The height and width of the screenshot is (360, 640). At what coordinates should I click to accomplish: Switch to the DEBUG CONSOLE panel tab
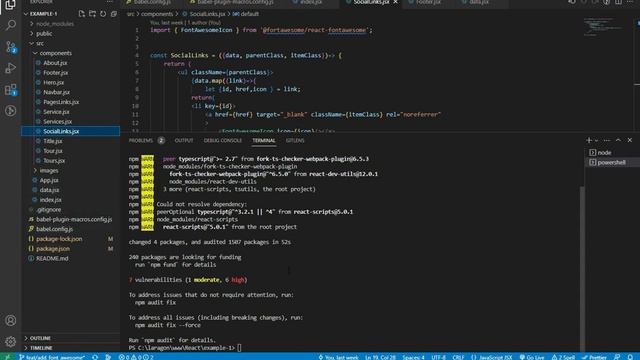pos(222,140)
